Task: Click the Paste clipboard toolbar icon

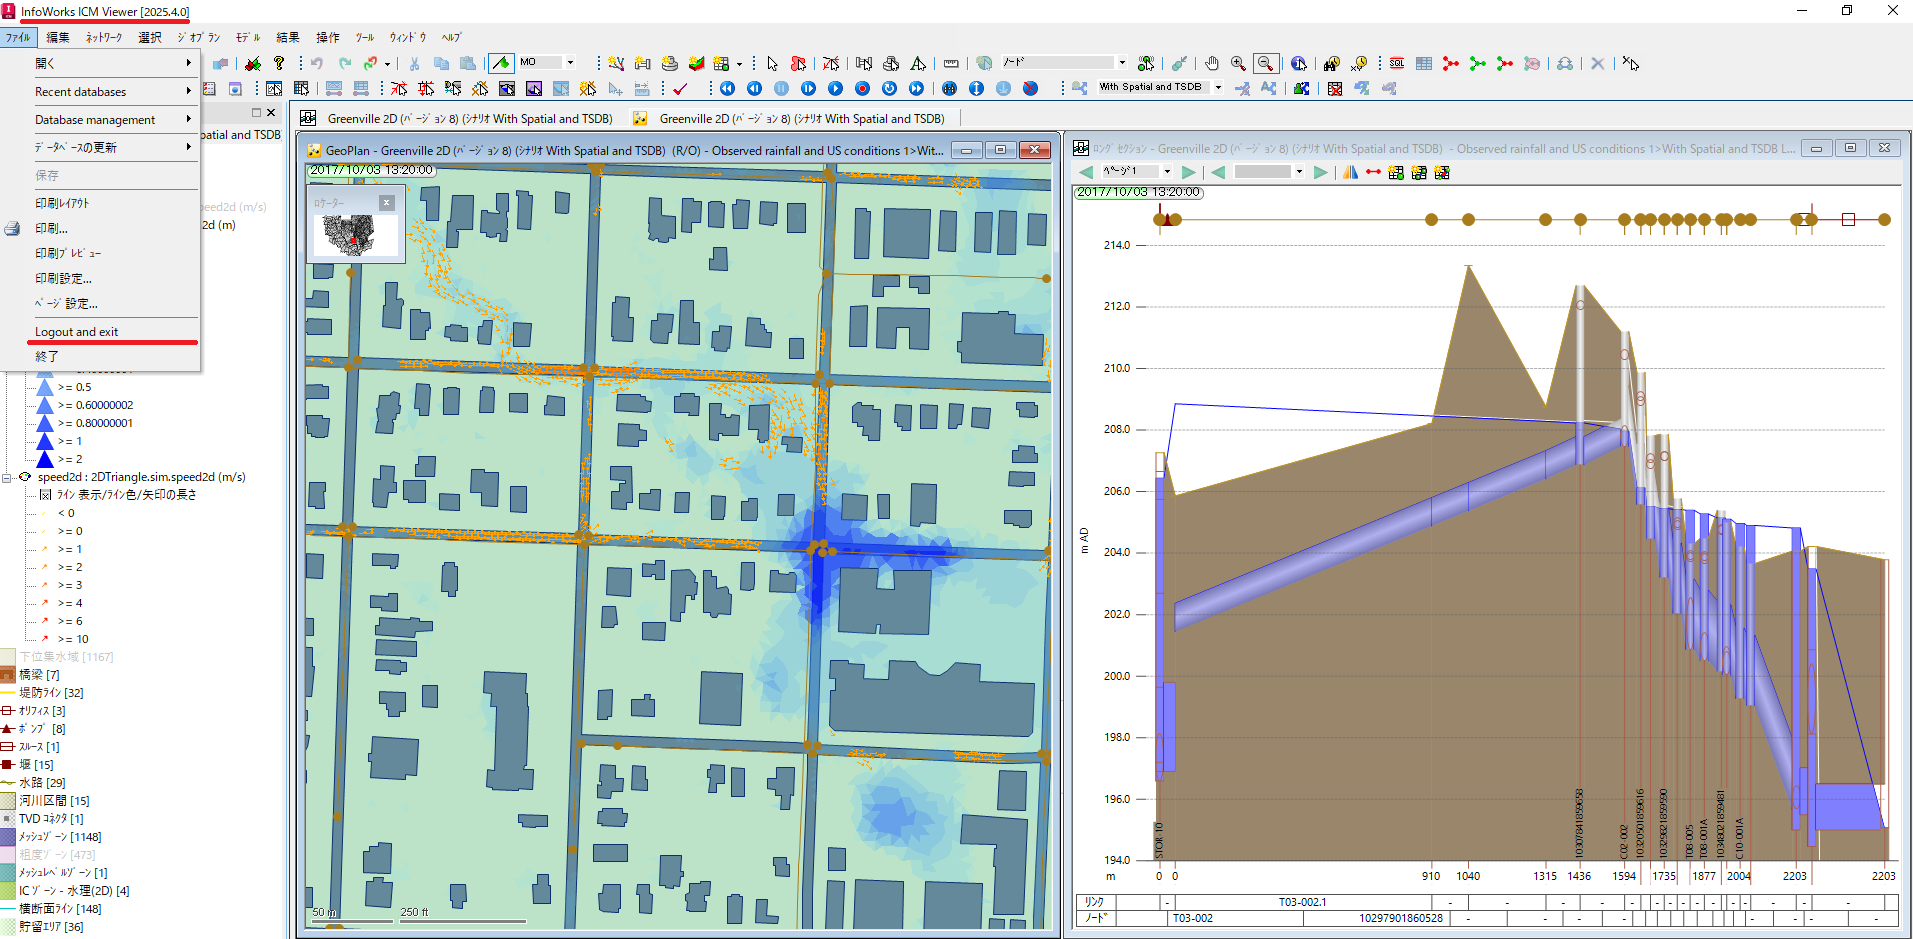Action: click(x=468, y=63)
